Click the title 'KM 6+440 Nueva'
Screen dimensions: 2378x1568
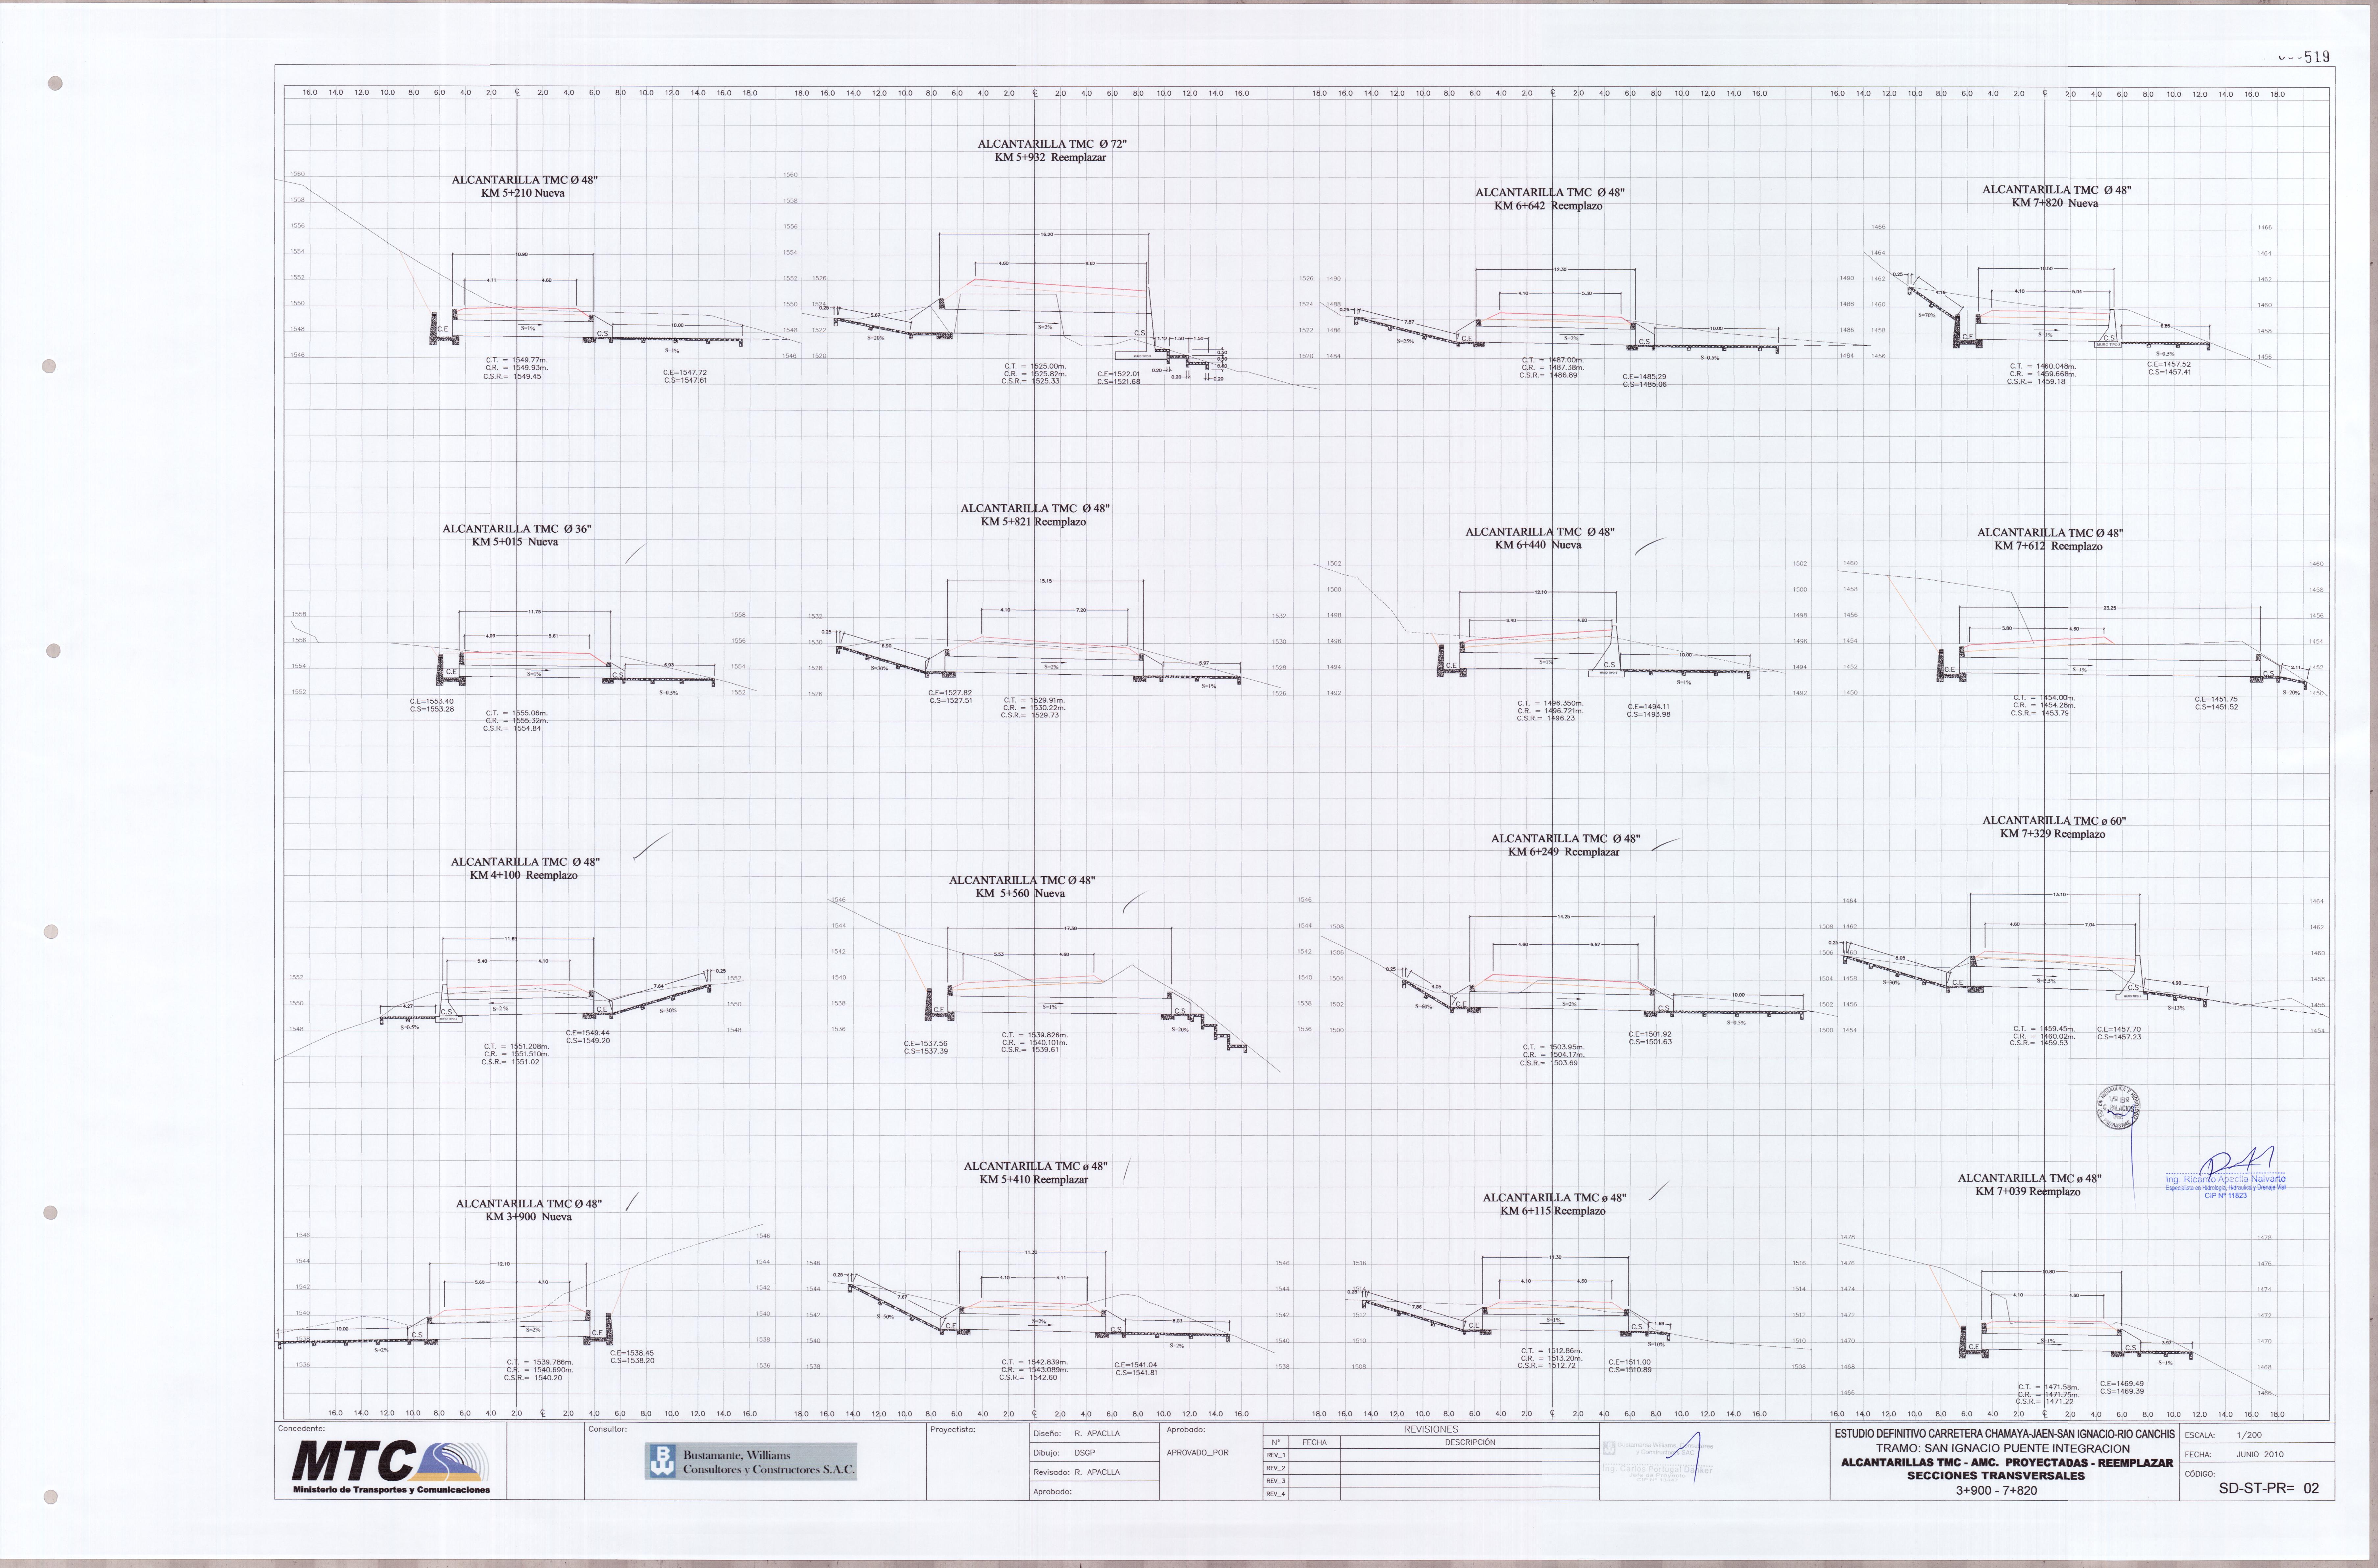[1538, 545]
